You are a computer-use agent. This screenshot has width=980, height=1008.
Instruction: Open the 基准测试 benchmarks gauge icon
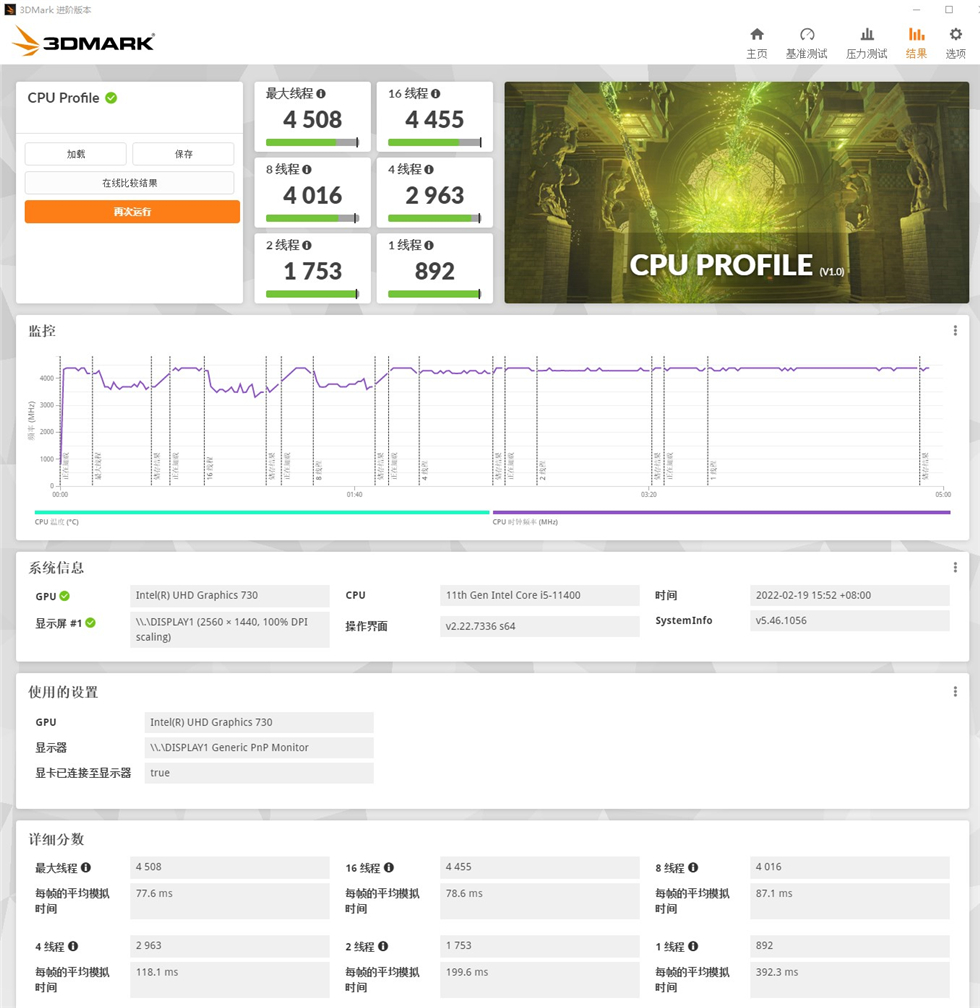(807, 35)
